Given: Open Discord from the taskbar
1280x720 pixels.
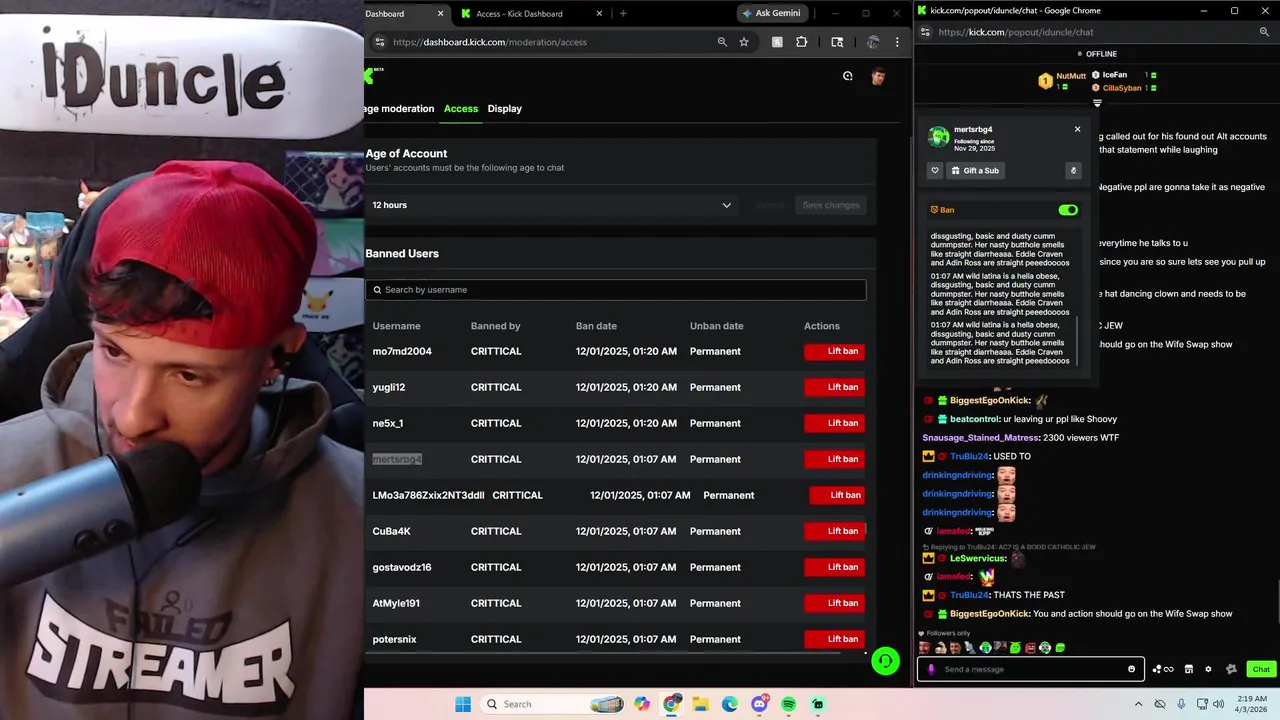Looking at the screenshot, I should point(759,704).
